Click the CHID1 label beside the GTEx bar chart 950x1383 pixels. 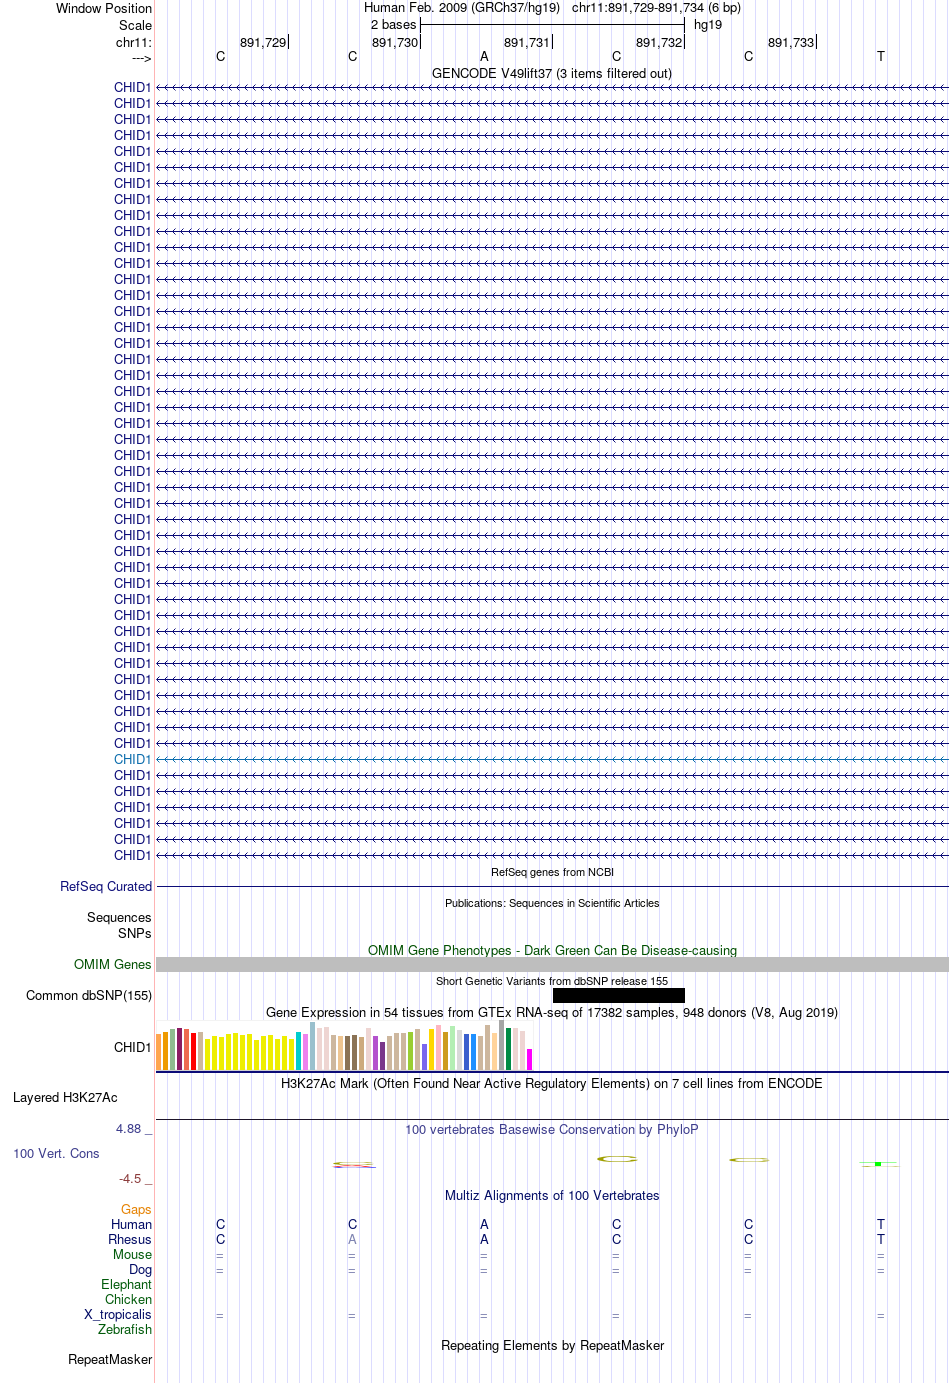point(132,1047)
